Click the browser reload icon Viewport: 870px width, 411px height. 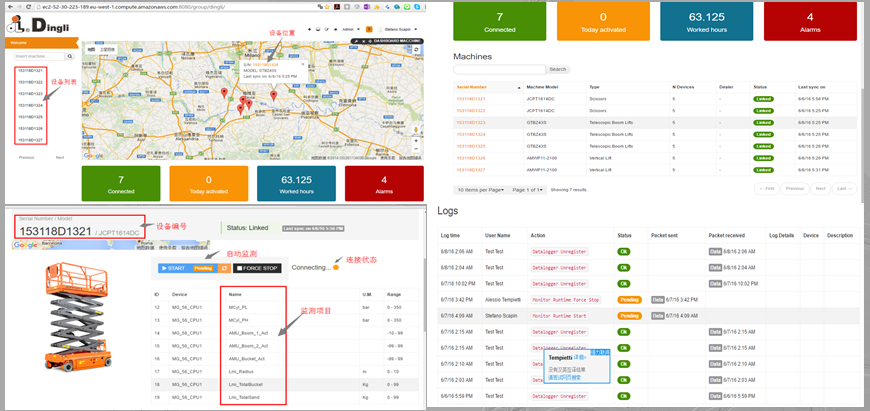(x=26, y=6)
